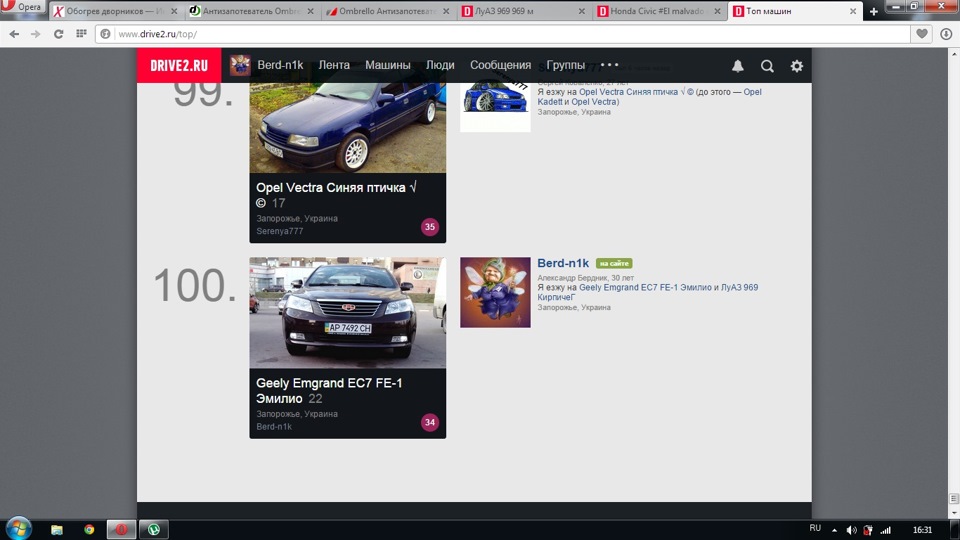Open the Сообщения menu item
Image resolution: width=960 pixels, height=540 pixels.
(500, 65)
